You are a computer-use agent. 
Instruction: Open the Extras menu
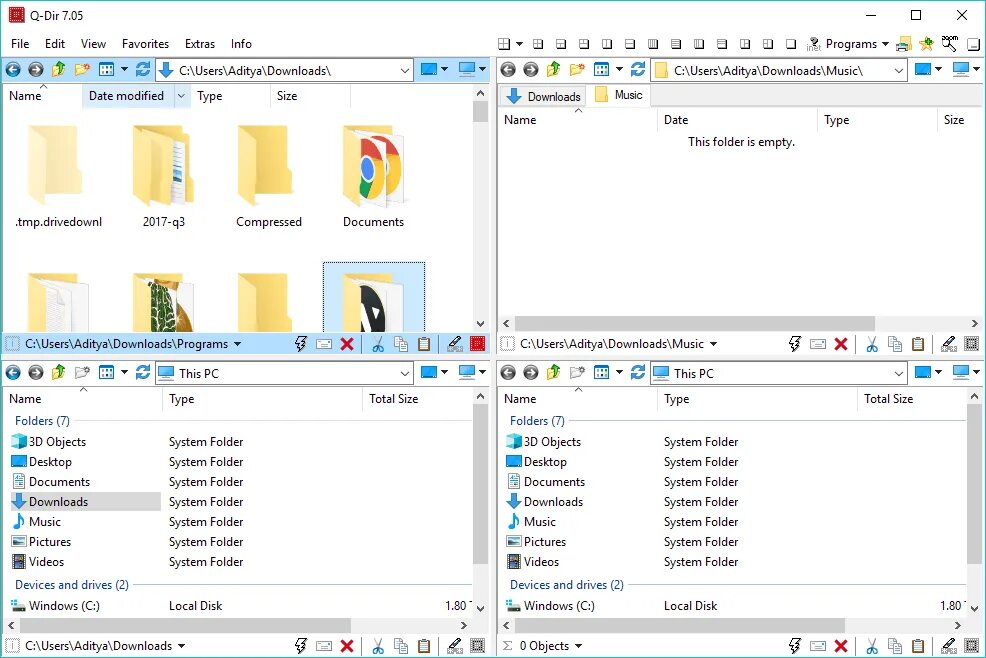pyautogui.click(x=200, y=44)
